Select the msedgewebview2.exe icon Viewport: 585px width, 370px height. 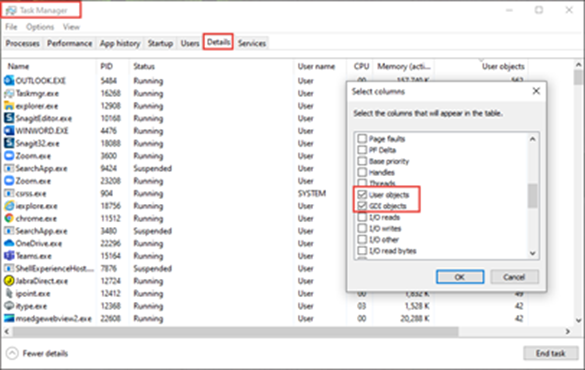click(x=9, y=319)
